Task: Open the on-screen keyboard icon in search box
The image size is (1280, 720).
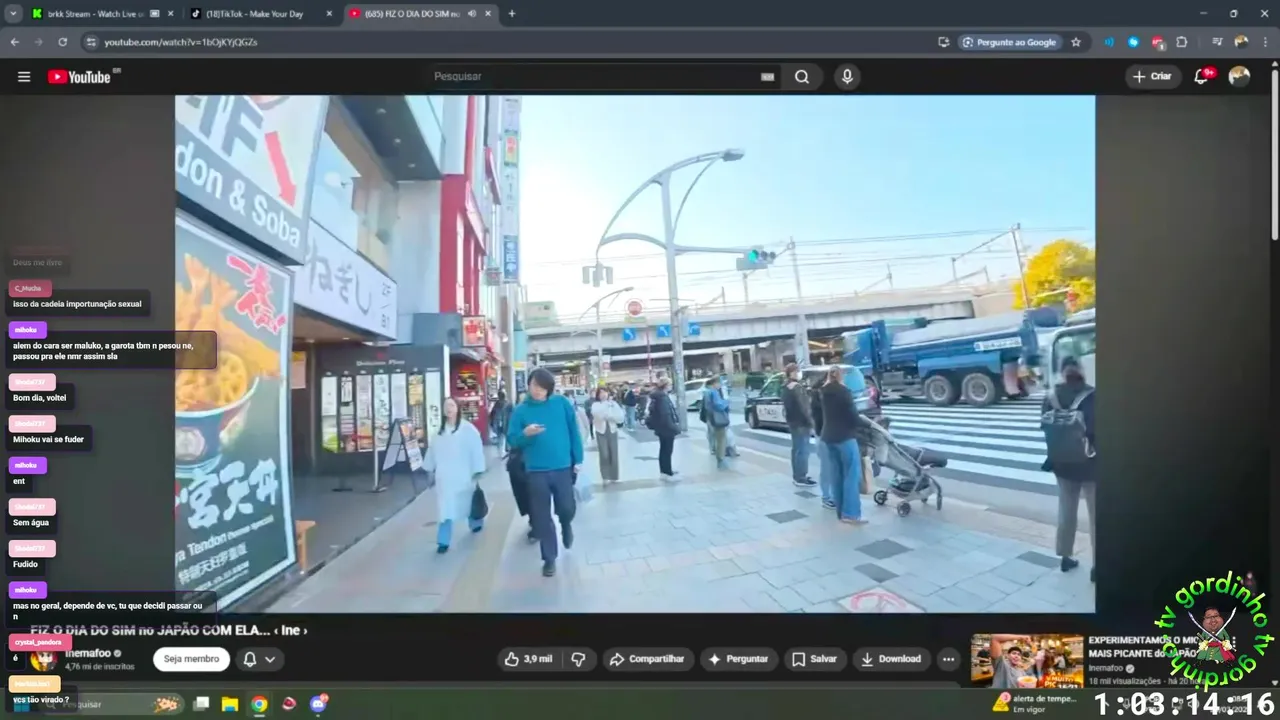Action: click(x=767, y=77)
